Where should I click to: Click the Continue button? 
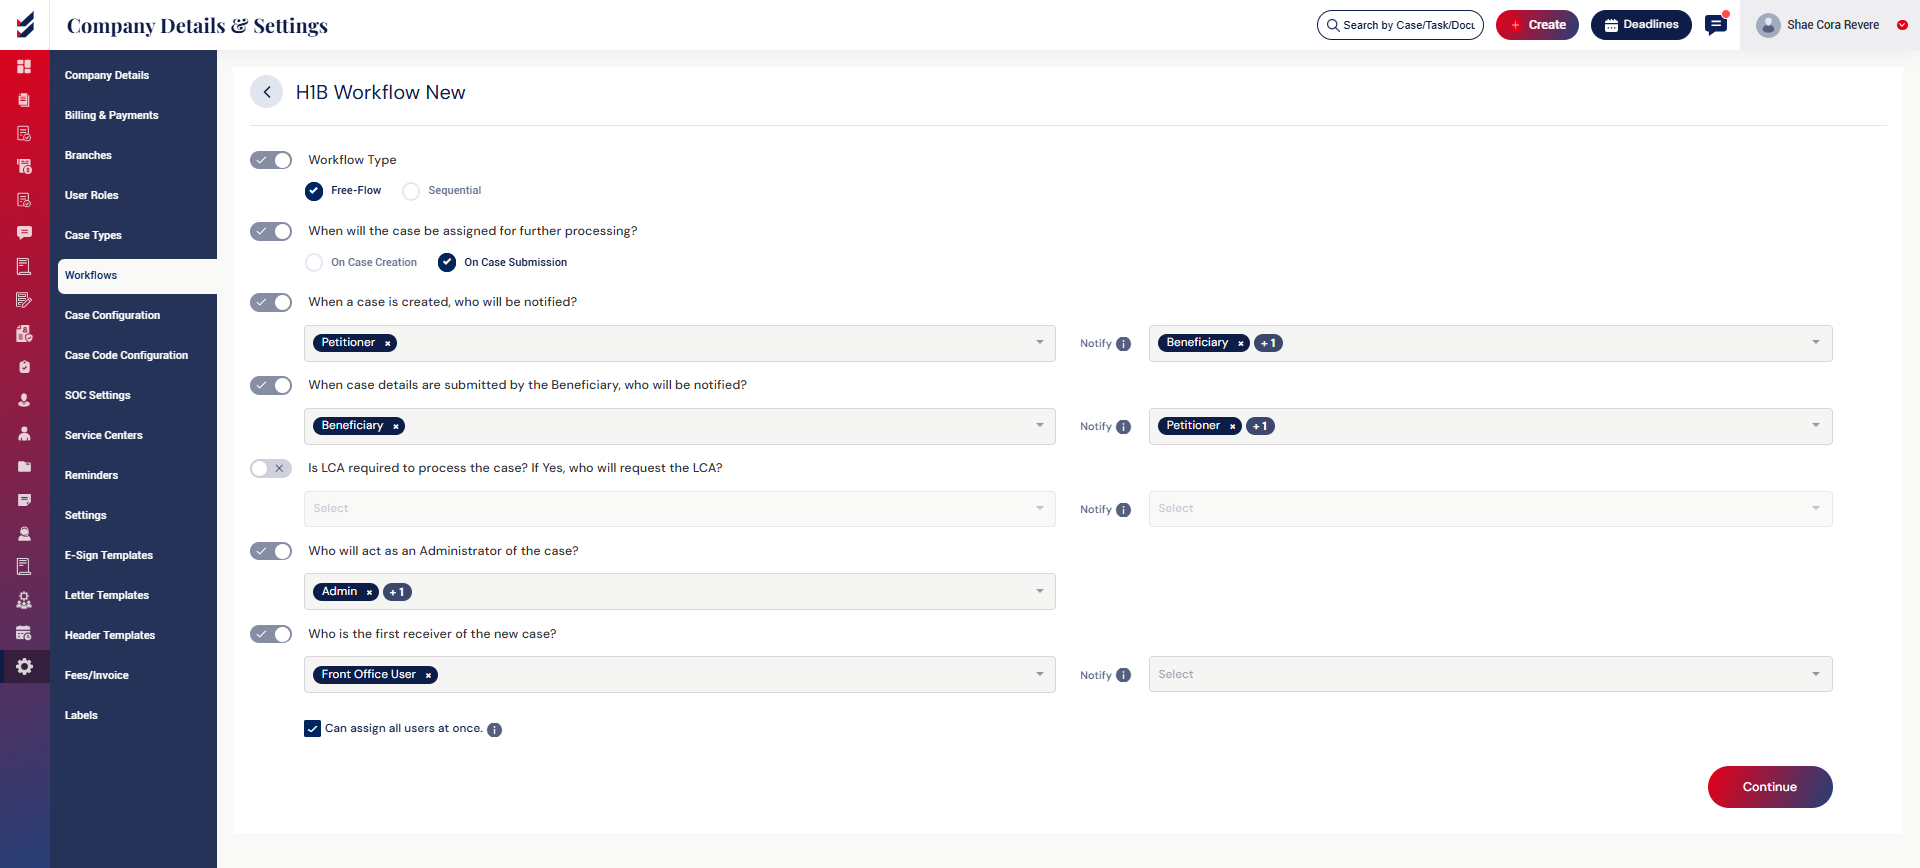click(x=1769, y=787)
